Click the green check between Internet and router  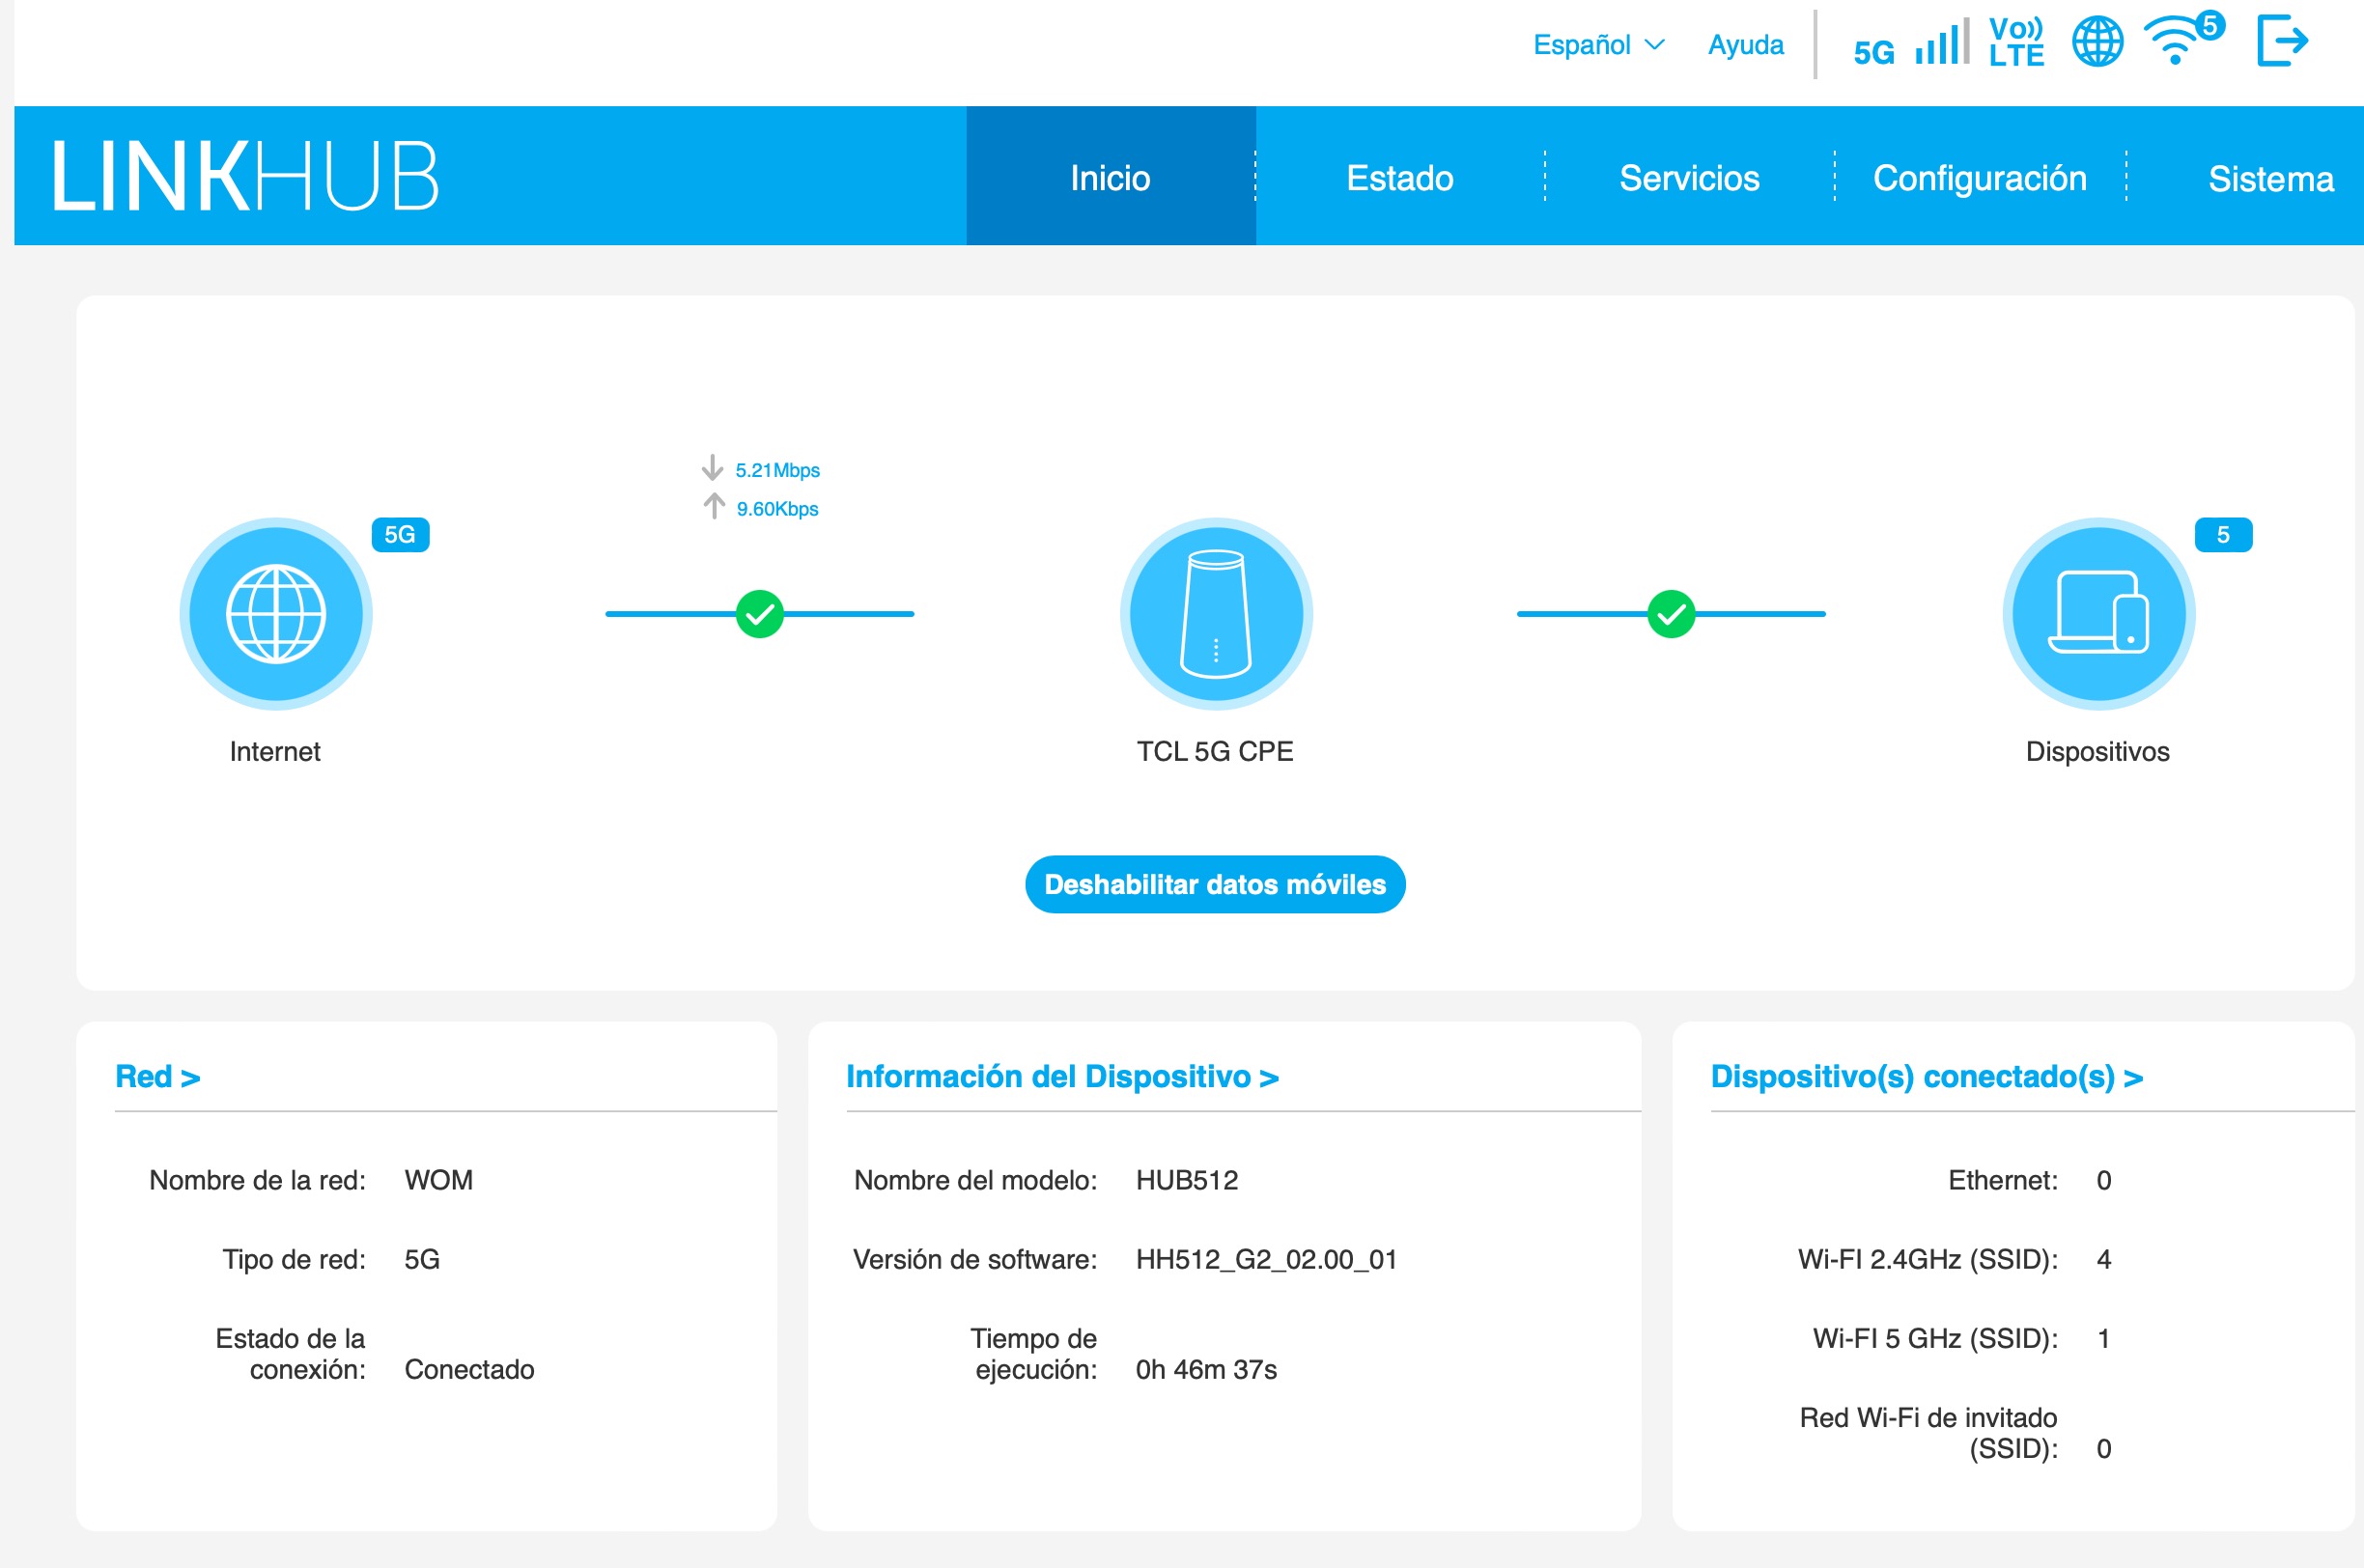coord(759,614)
